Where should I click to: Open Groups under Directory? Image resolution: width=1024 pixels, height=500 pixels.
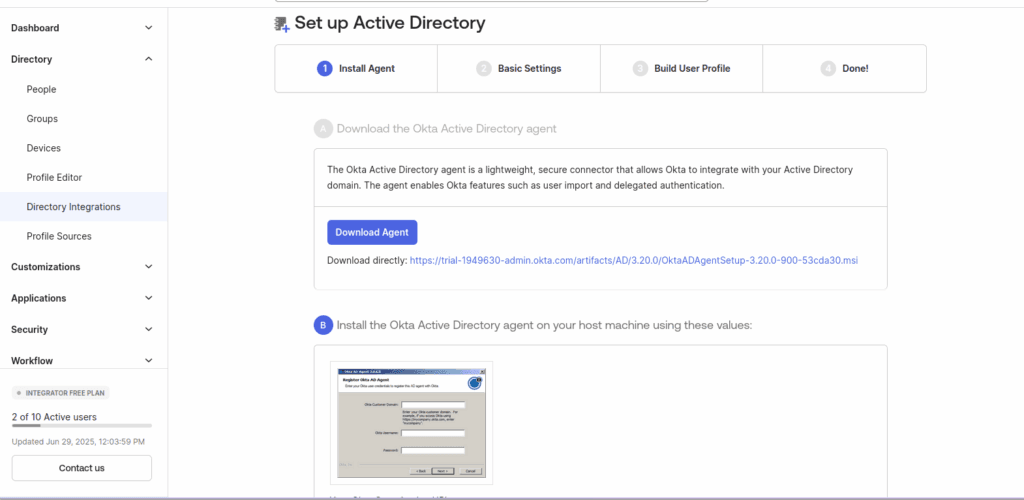tap(42, 119)
